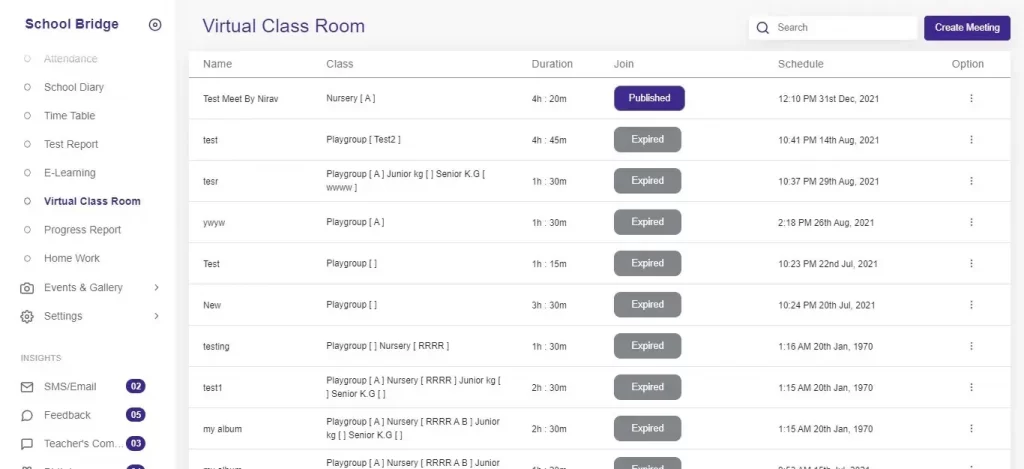The width and height of the screenshot is (1024, 469).
Task: Click the School Bridge logo title
Action: point(72,24)
